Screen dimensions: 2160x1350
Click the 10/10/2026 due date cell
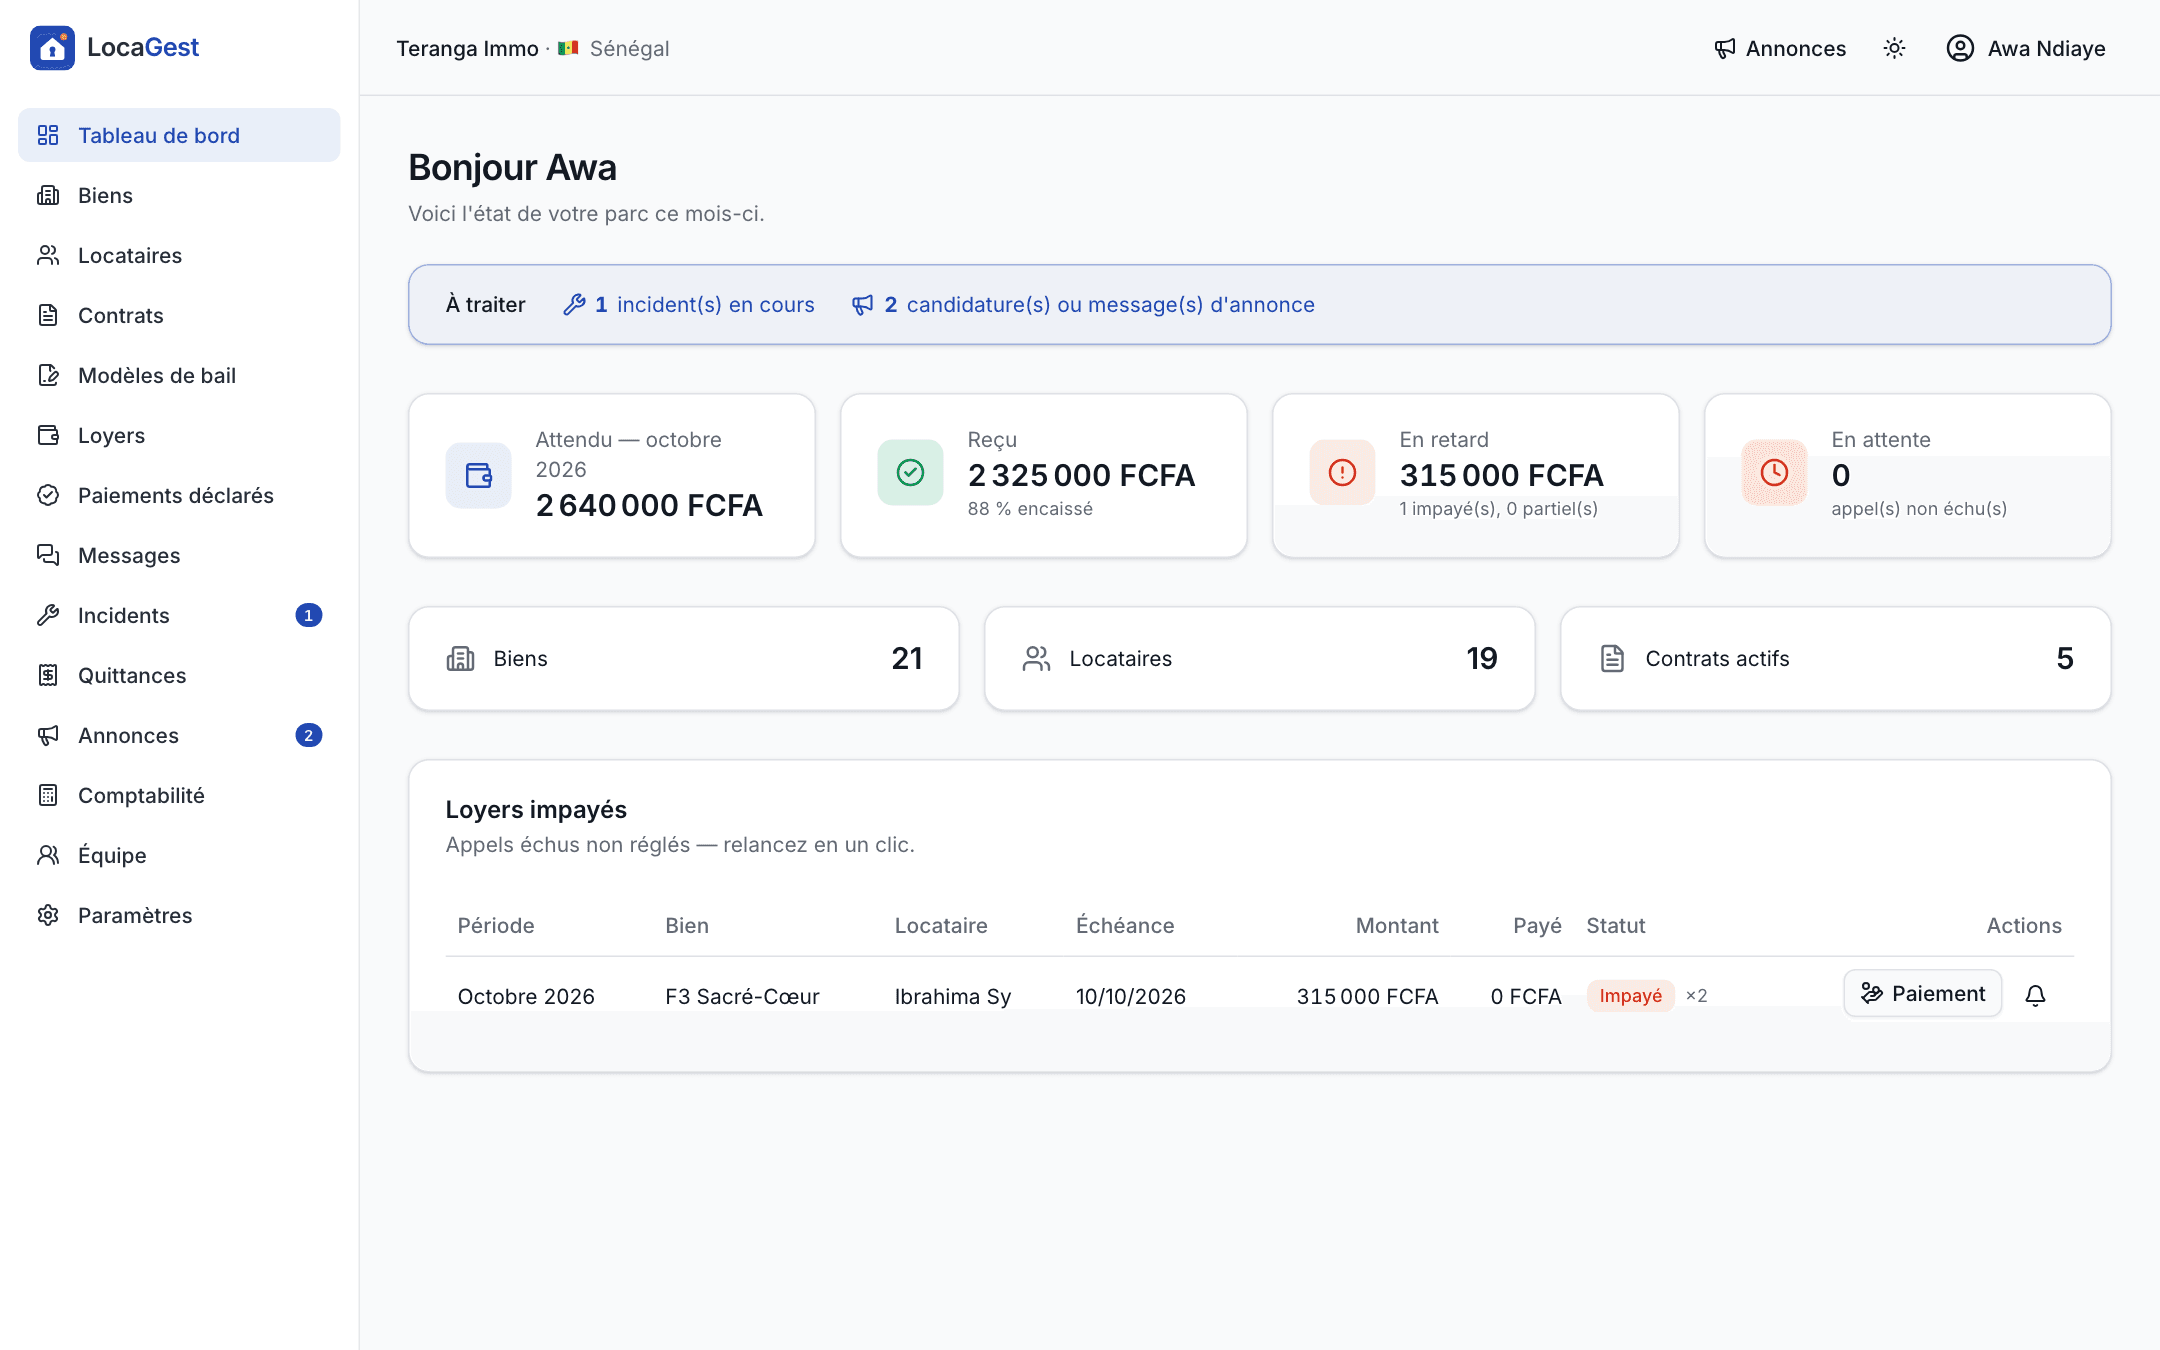pos(1131,996)
